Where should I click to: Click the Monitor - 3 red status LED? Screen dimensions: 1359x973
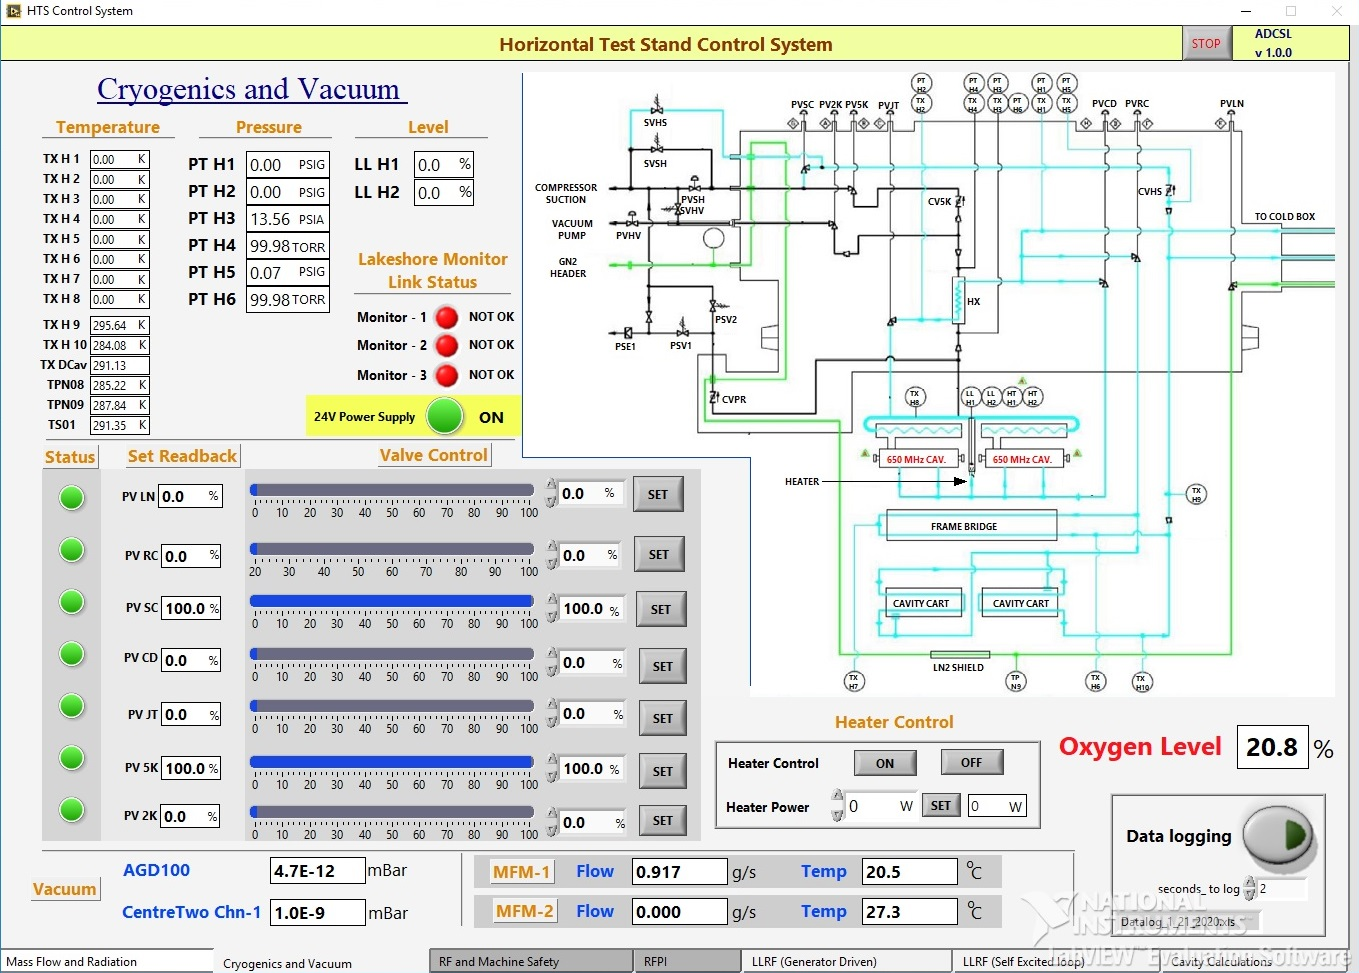pos(447,375)
